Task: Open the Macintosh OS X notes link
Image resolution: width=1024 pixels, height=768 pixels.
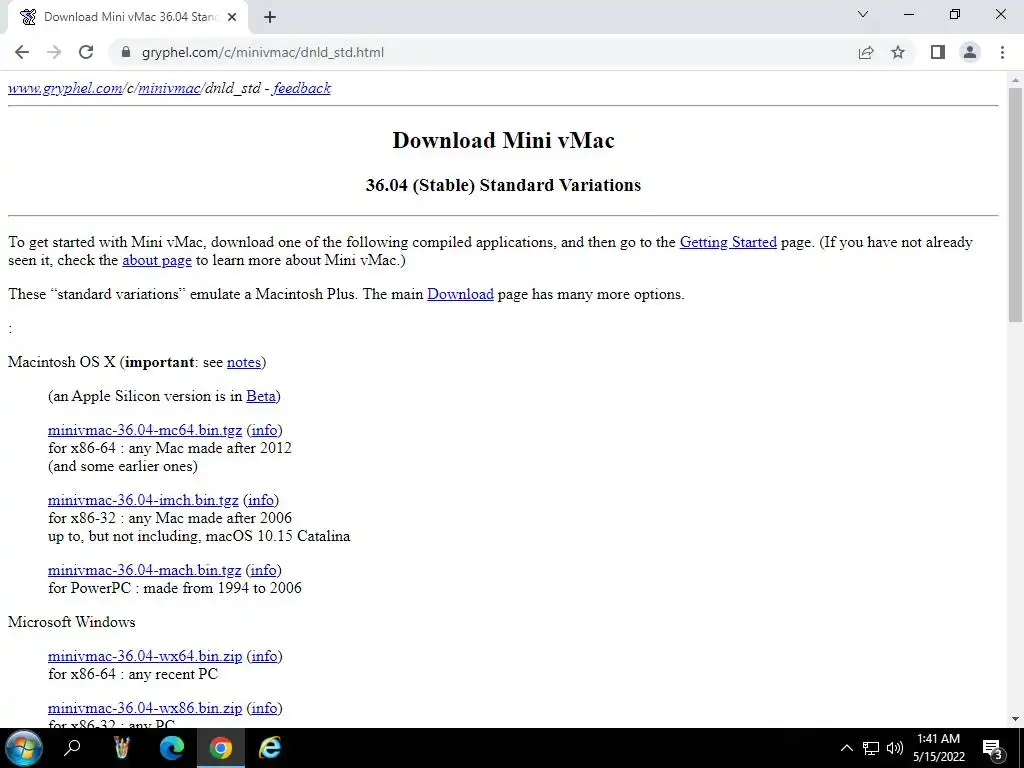Action: coord(244,362)
